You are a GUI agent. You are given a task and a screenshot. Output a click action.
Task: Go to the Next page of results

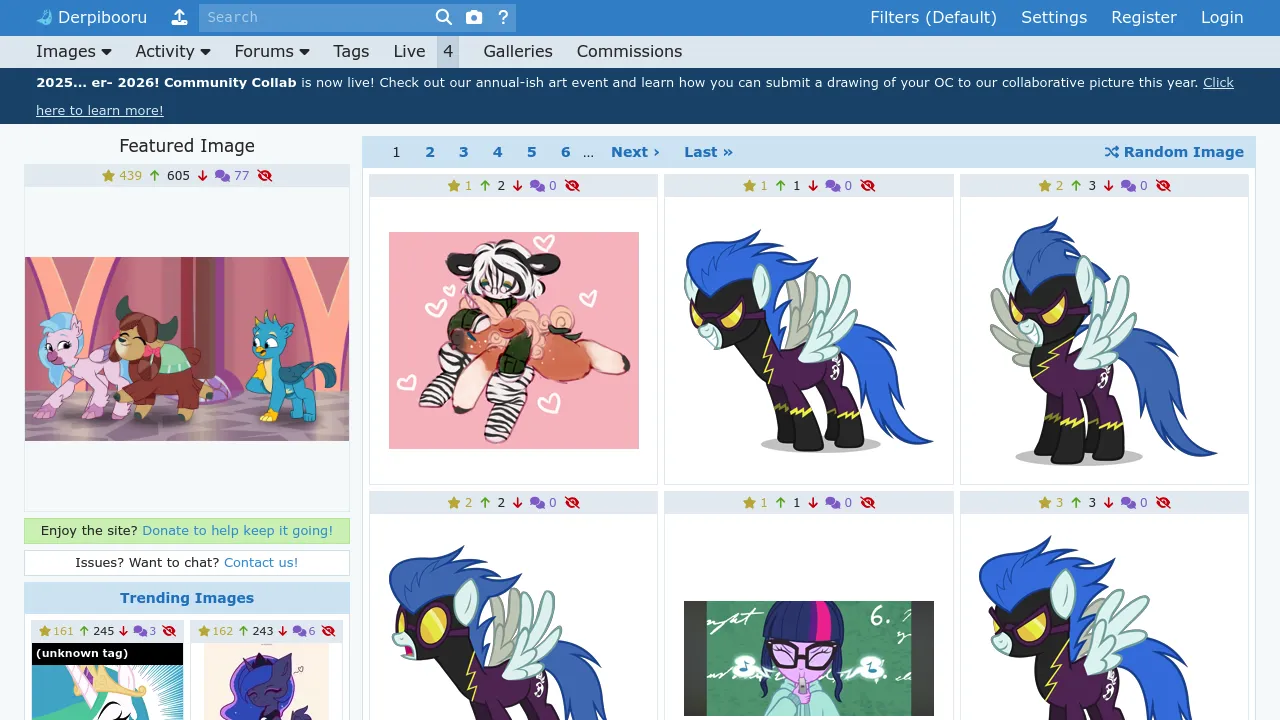(x=635, y=152)
